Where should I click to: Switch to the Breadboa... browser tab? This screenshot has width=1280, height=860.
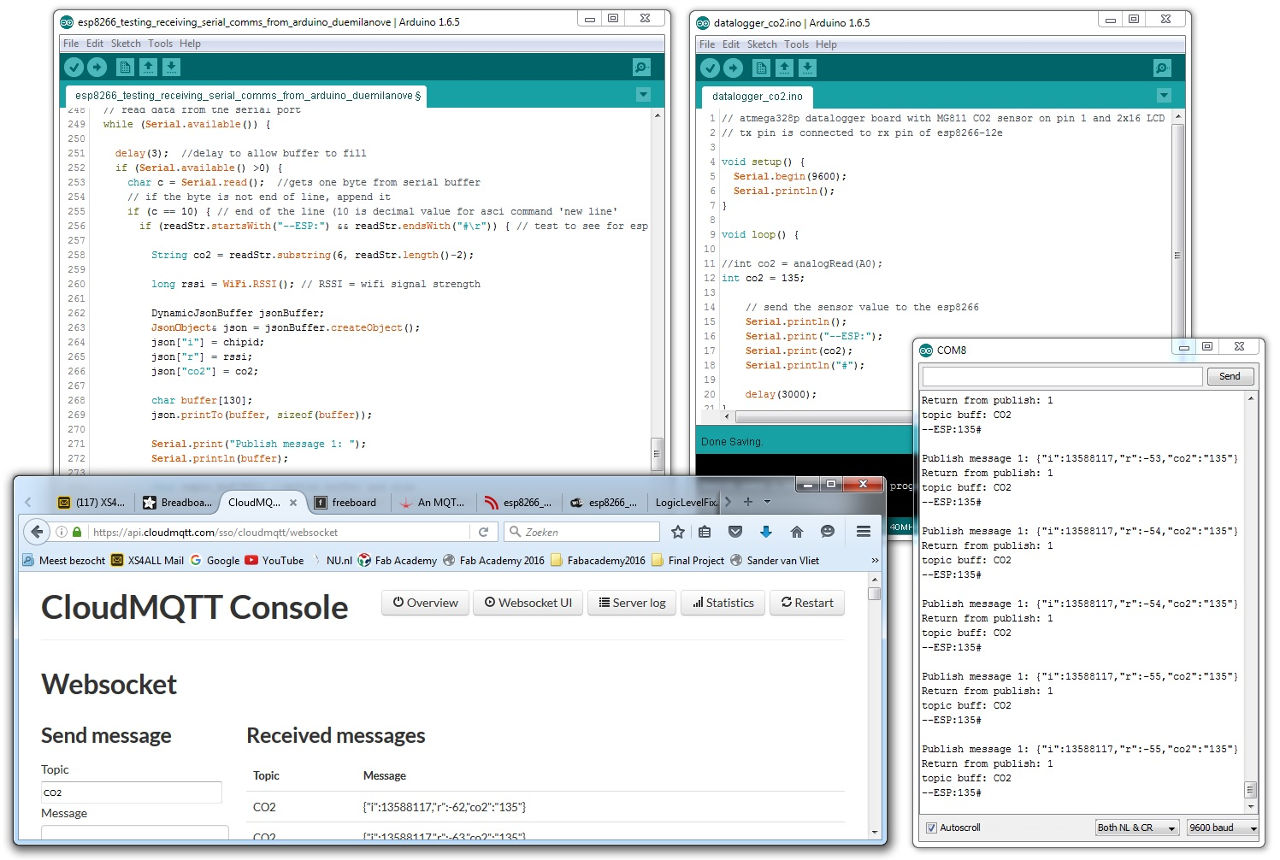pyautogui.click(x=177, y=502)
